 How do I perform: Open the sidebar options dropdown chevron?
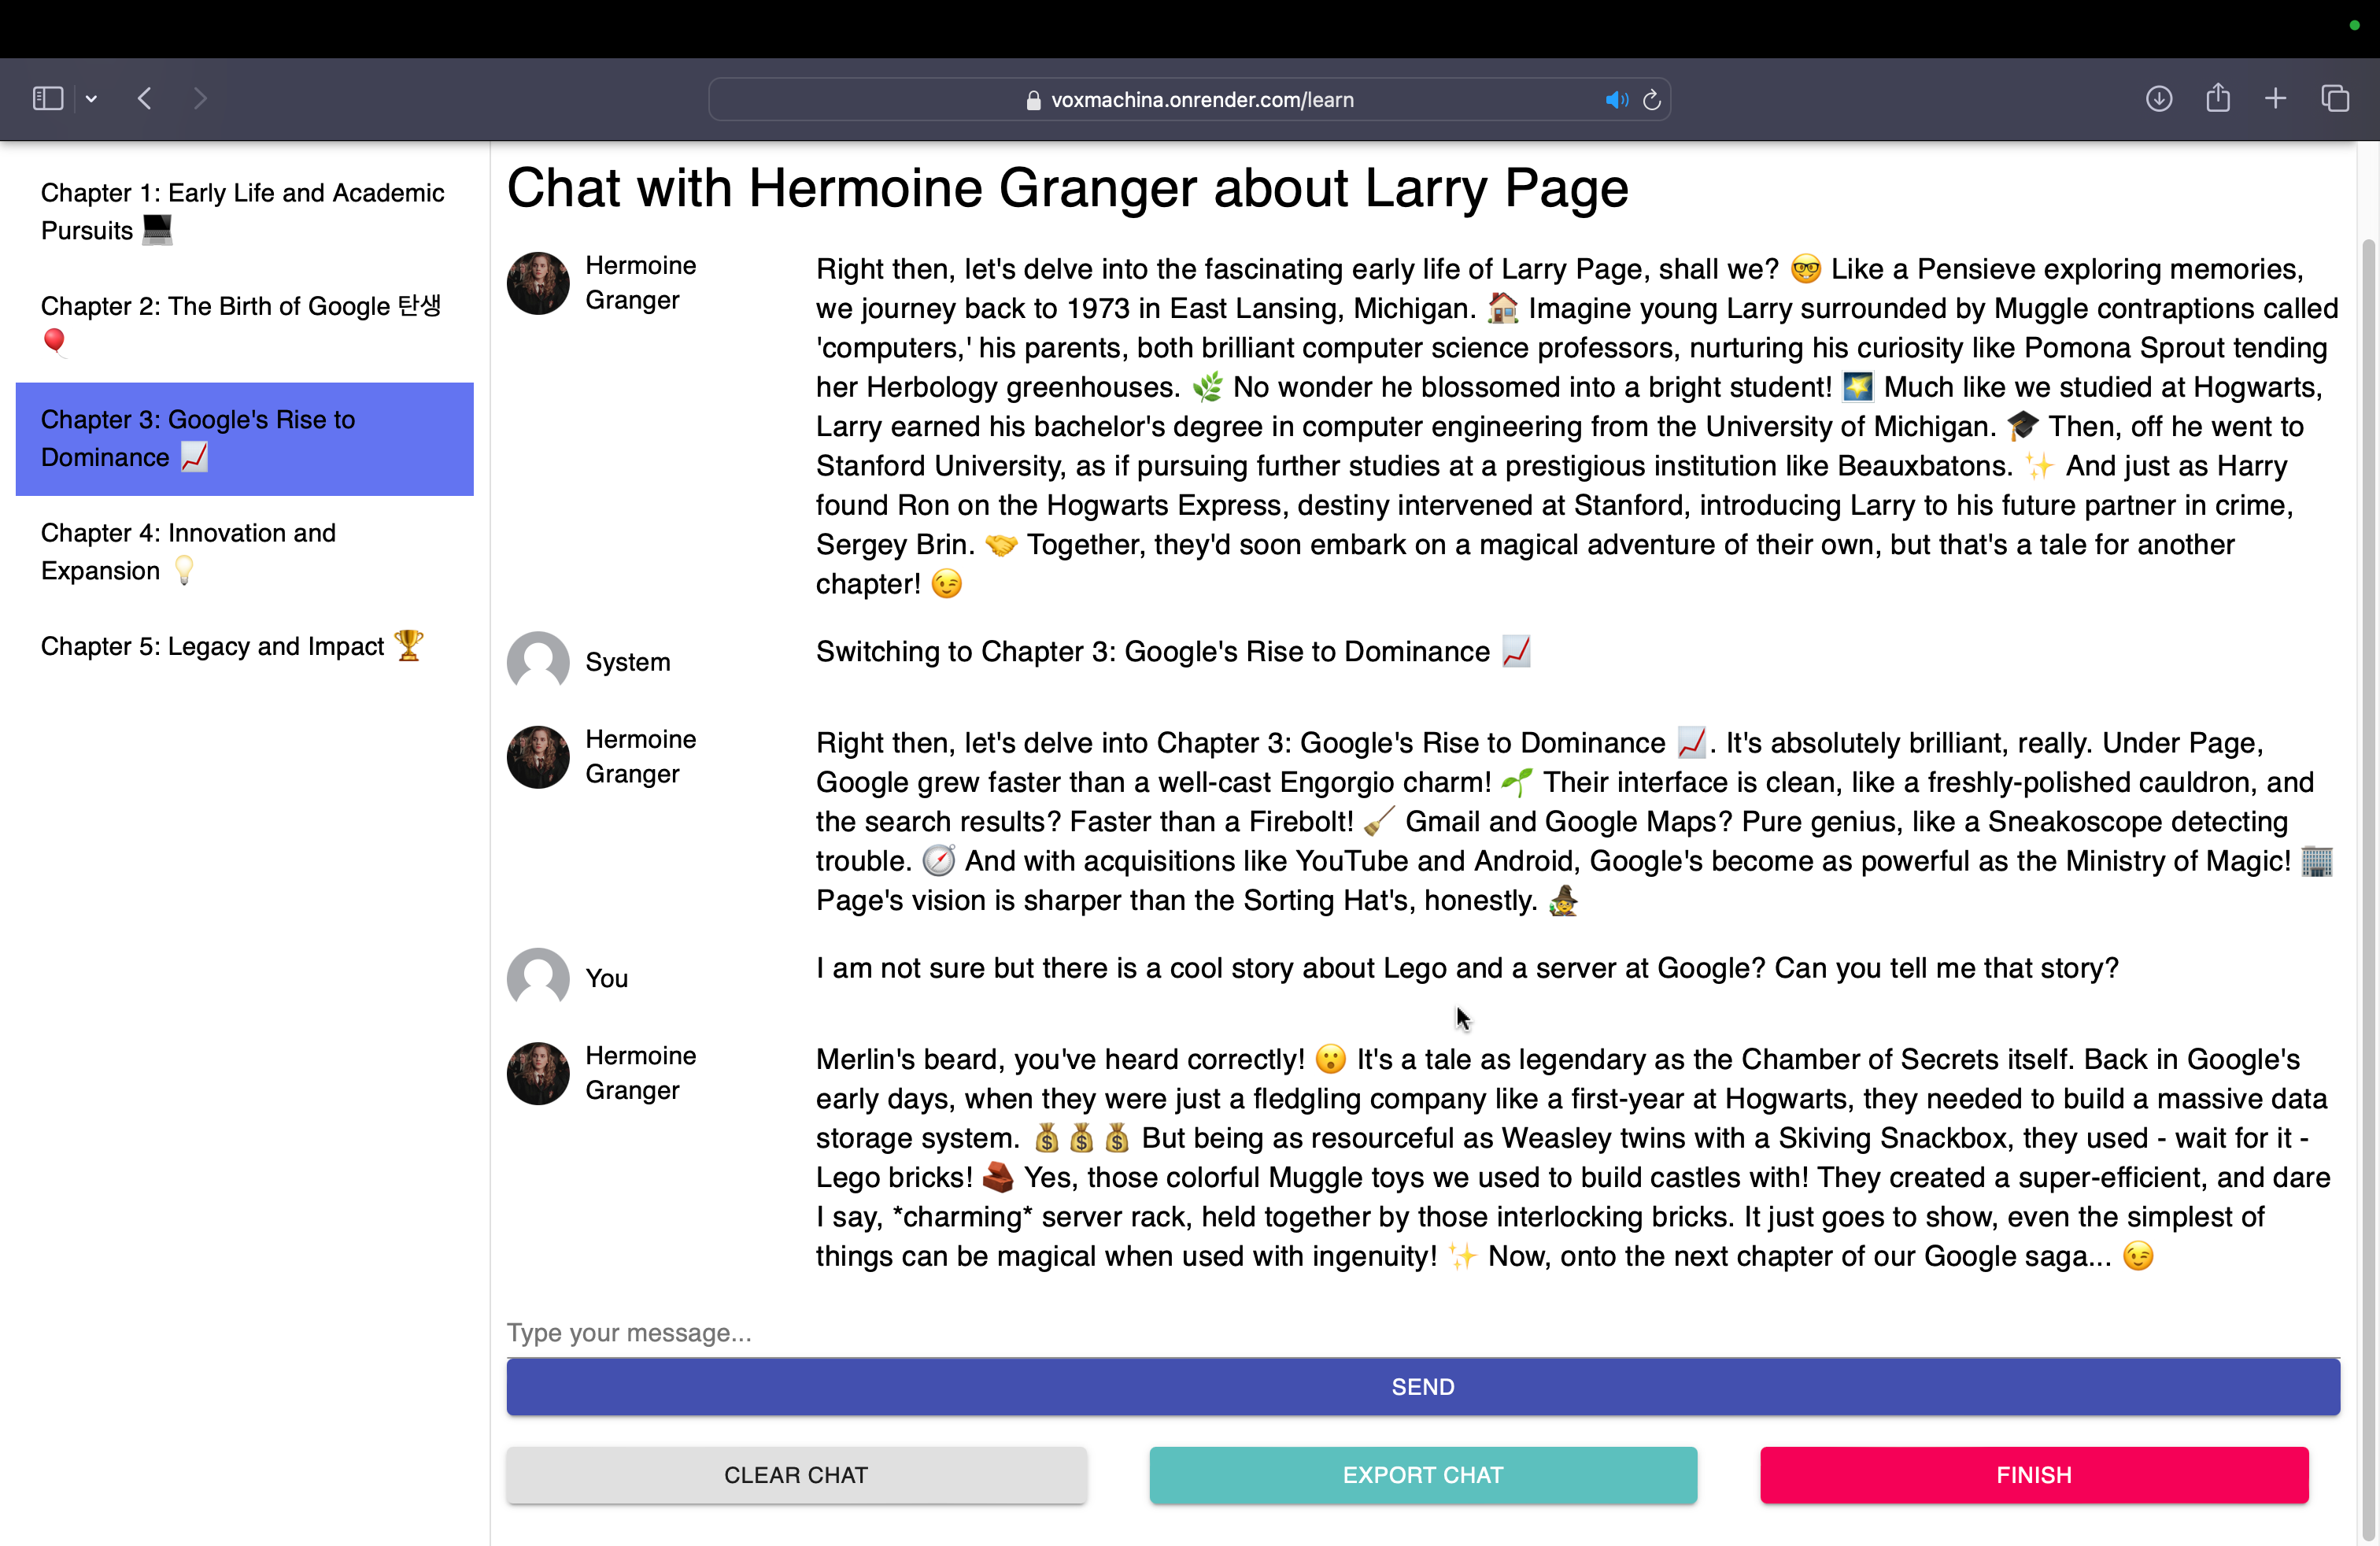pyautogui.click(x=91, y=98)
